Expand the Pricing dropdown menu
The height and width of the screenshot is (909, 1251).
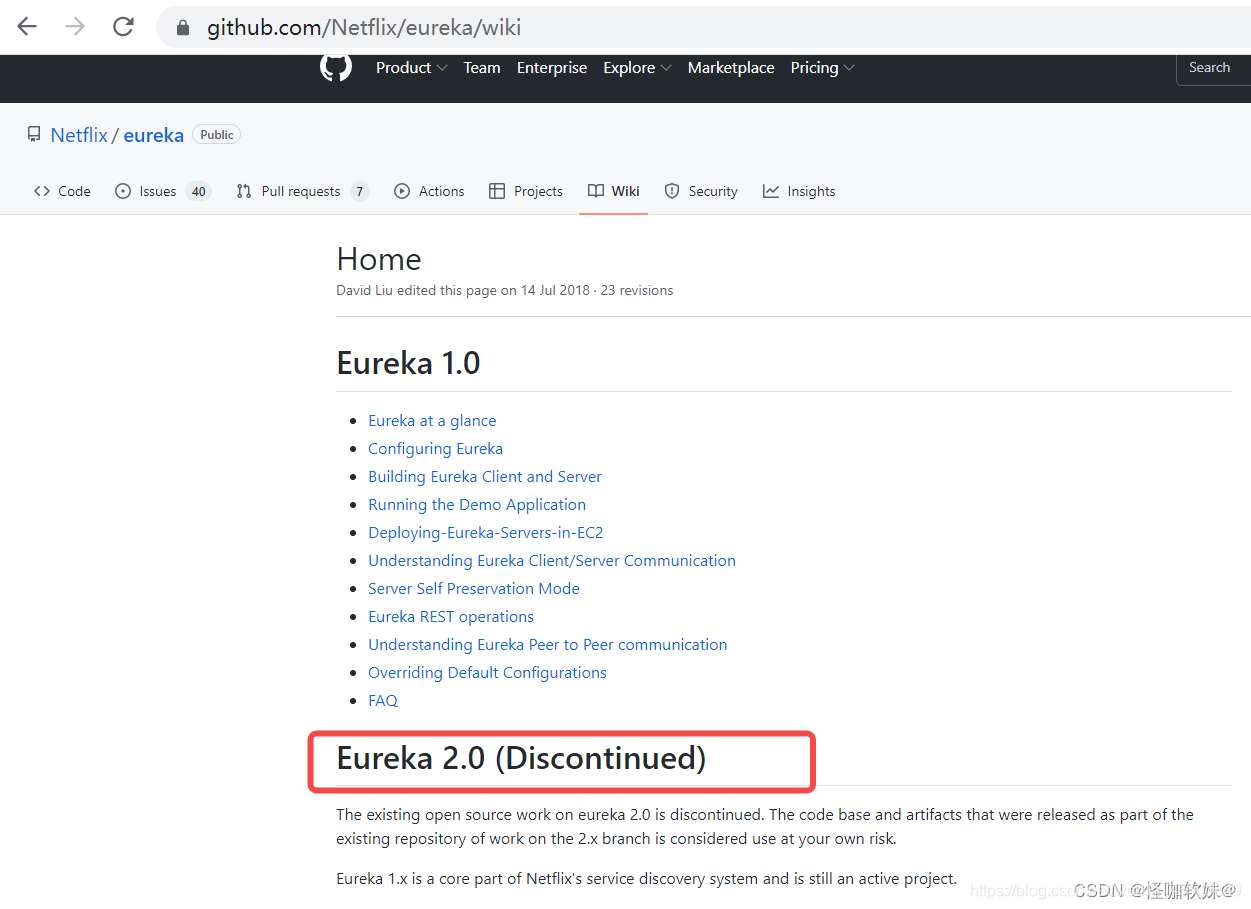pos(822,68)
